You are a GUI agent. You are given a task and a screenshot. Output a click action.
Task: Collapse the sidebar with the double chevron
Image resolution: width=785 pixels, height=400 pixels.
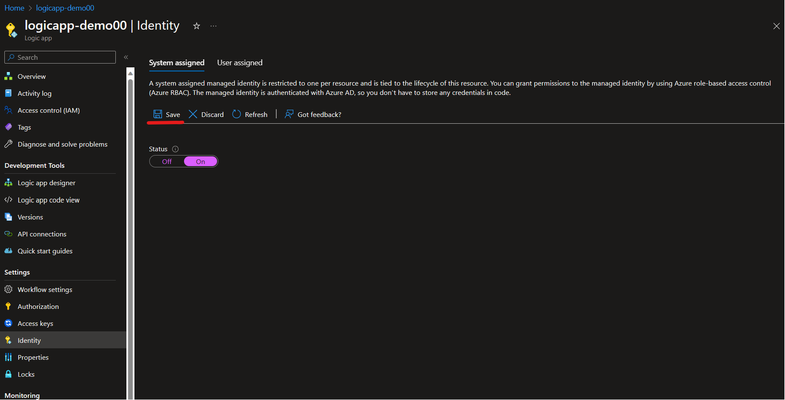(126, 57)
